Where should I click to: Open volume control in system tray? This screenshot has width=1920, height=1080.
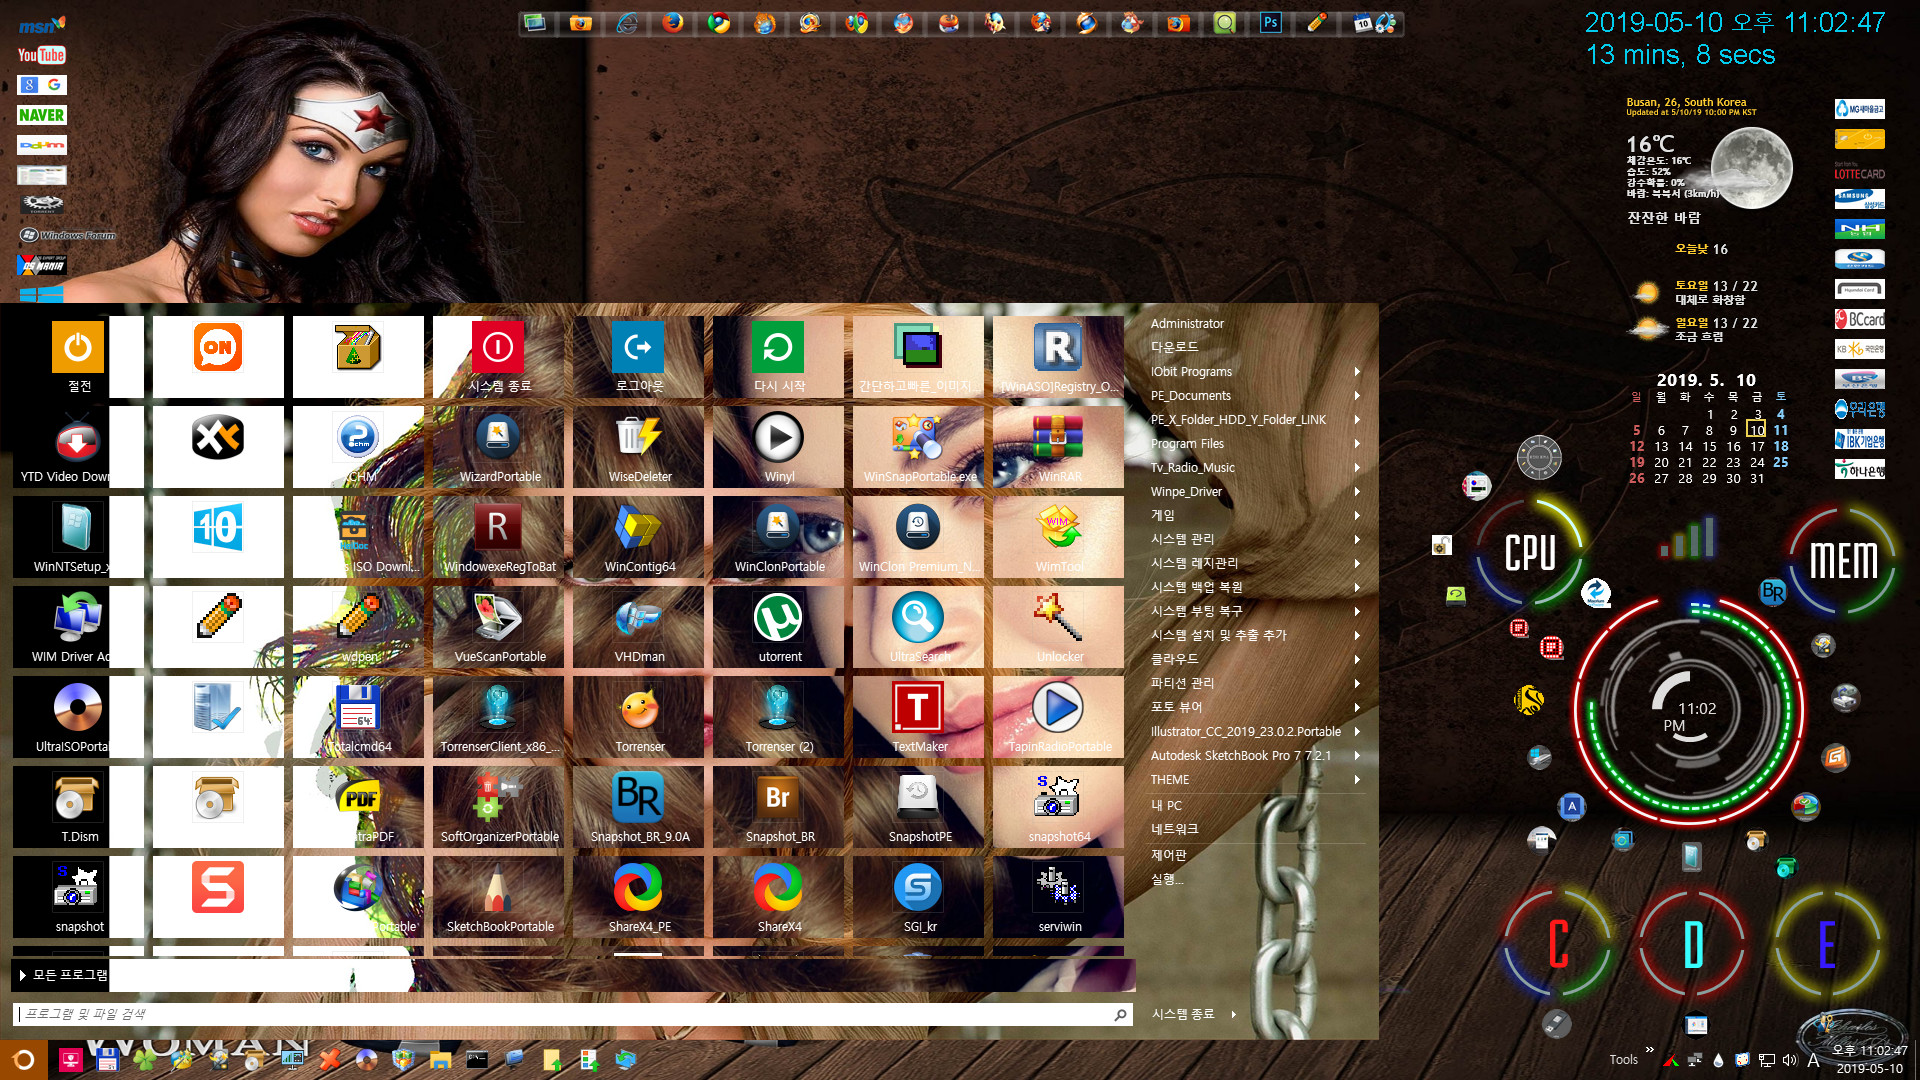[x=1789, y=1060]
